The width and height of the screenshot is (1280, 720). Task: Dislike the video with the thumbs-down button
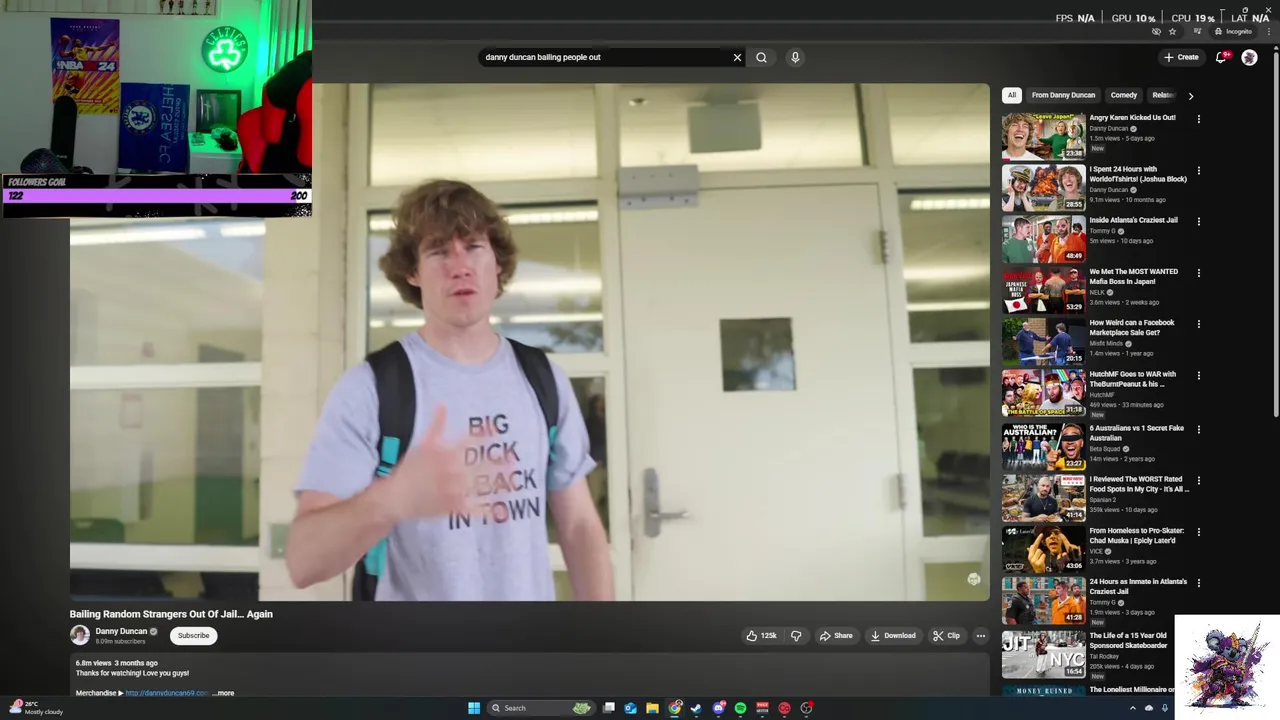(796, 635)
